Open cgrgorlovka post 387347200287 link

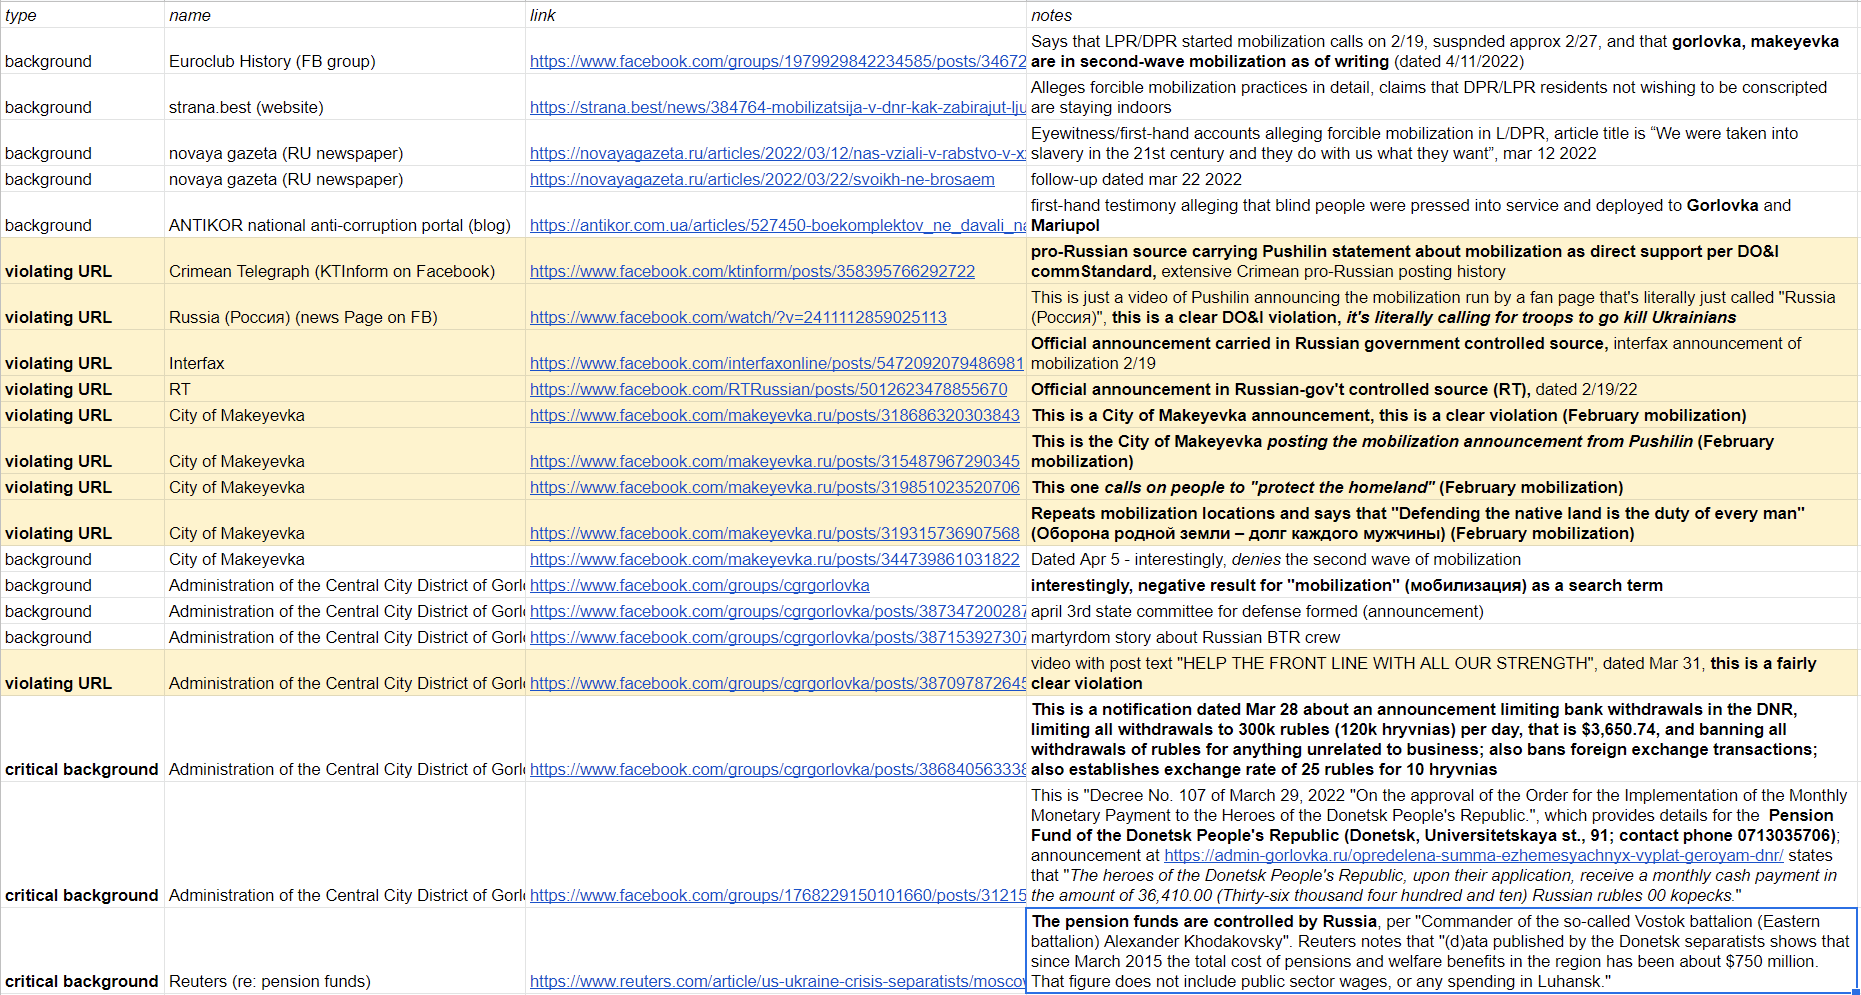pos(777,611)
